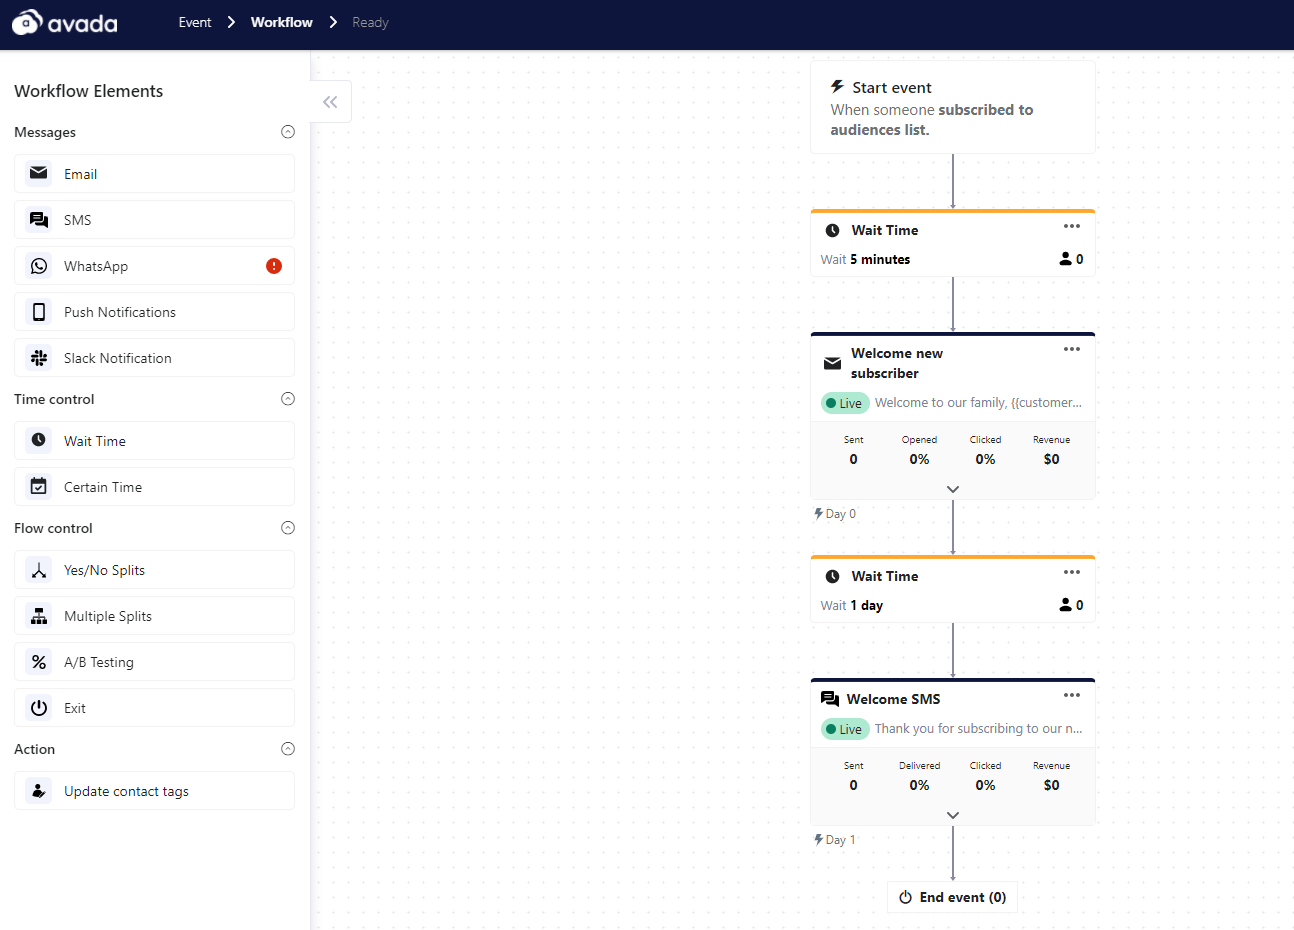This screenshot has height=930, width=1294.
Task: Click the Avada logo in header
Action: pyautogui.click(x=65, y=22)
